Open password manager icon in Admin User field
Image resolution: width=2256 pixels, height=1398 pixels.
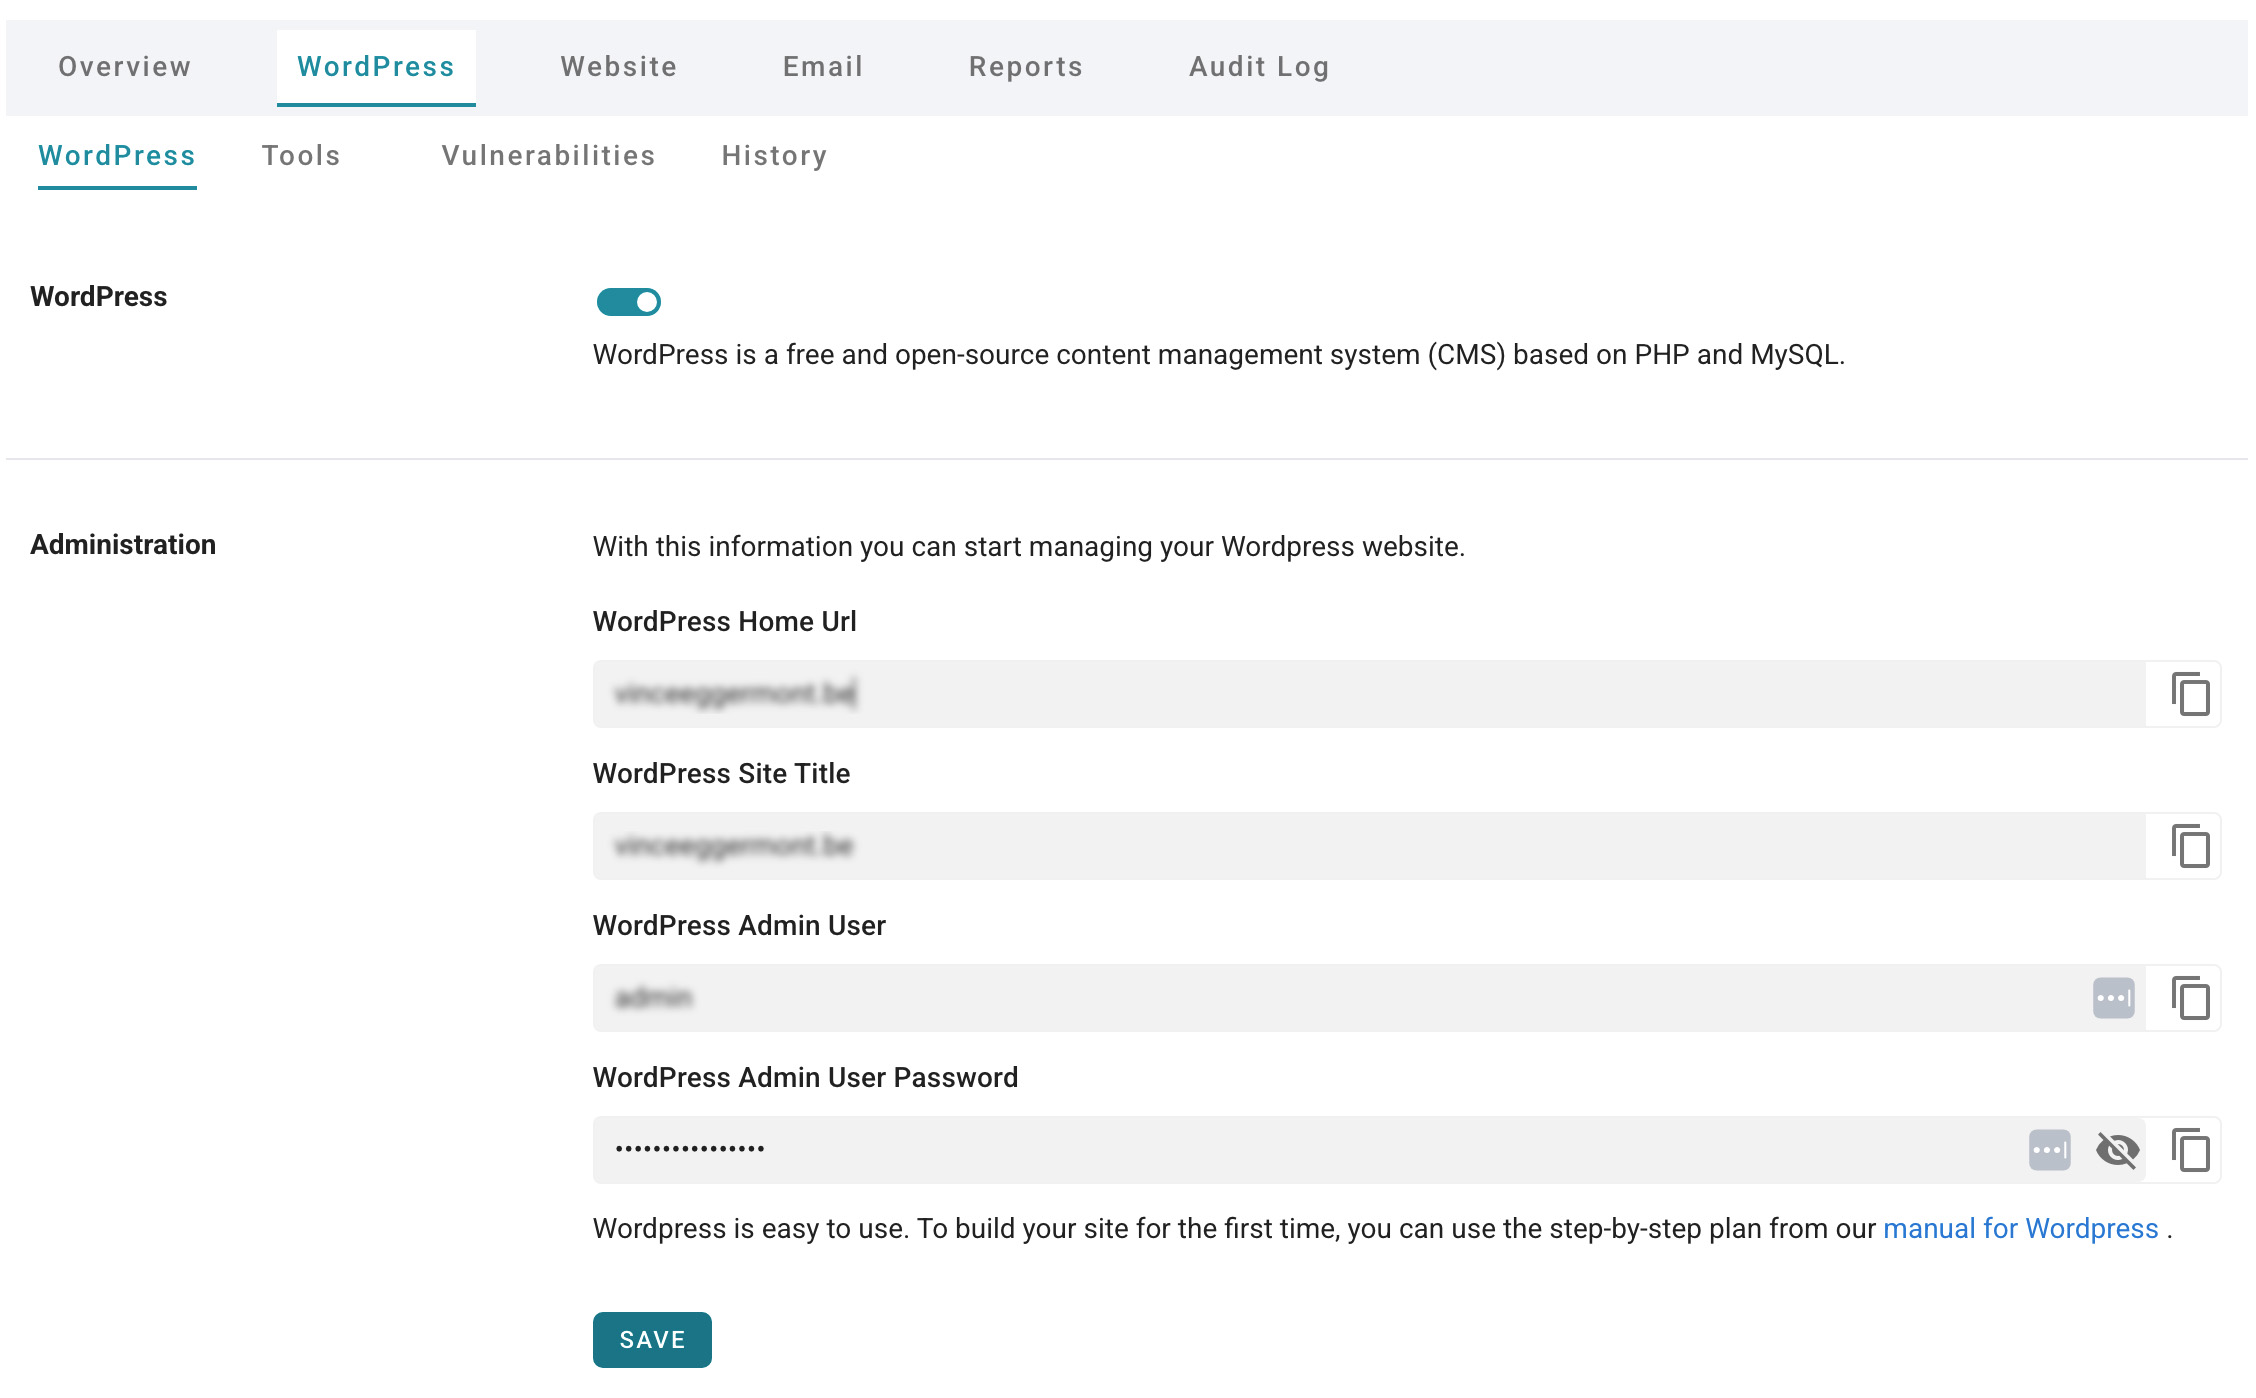tap(2113, 998)
